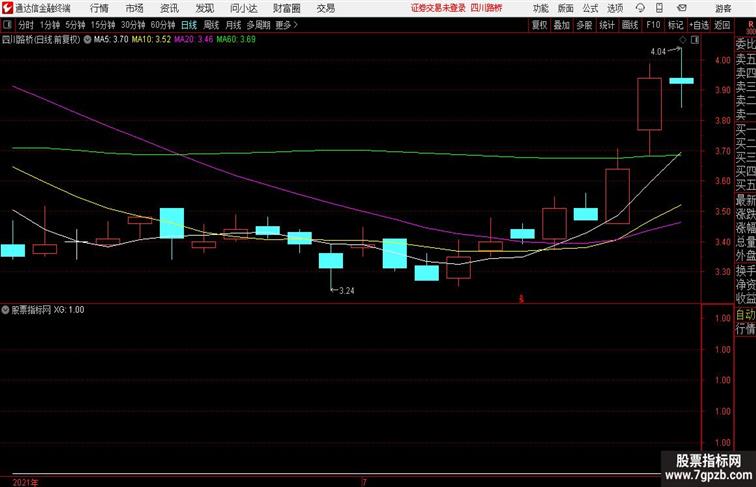Click the 3.30 price axis label
The image size is (756, 487).
[x=723, y=271]
